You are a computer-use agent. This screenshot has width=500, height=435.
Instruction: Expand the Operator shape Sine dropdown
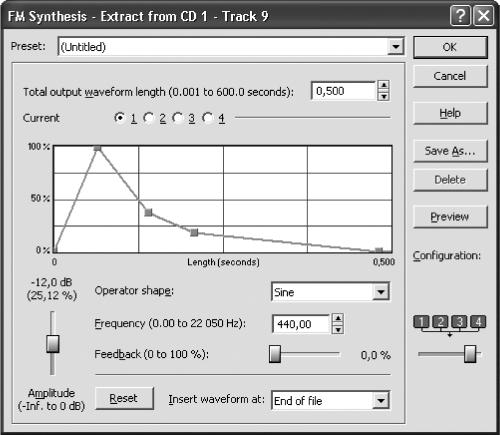click(380, 292)
